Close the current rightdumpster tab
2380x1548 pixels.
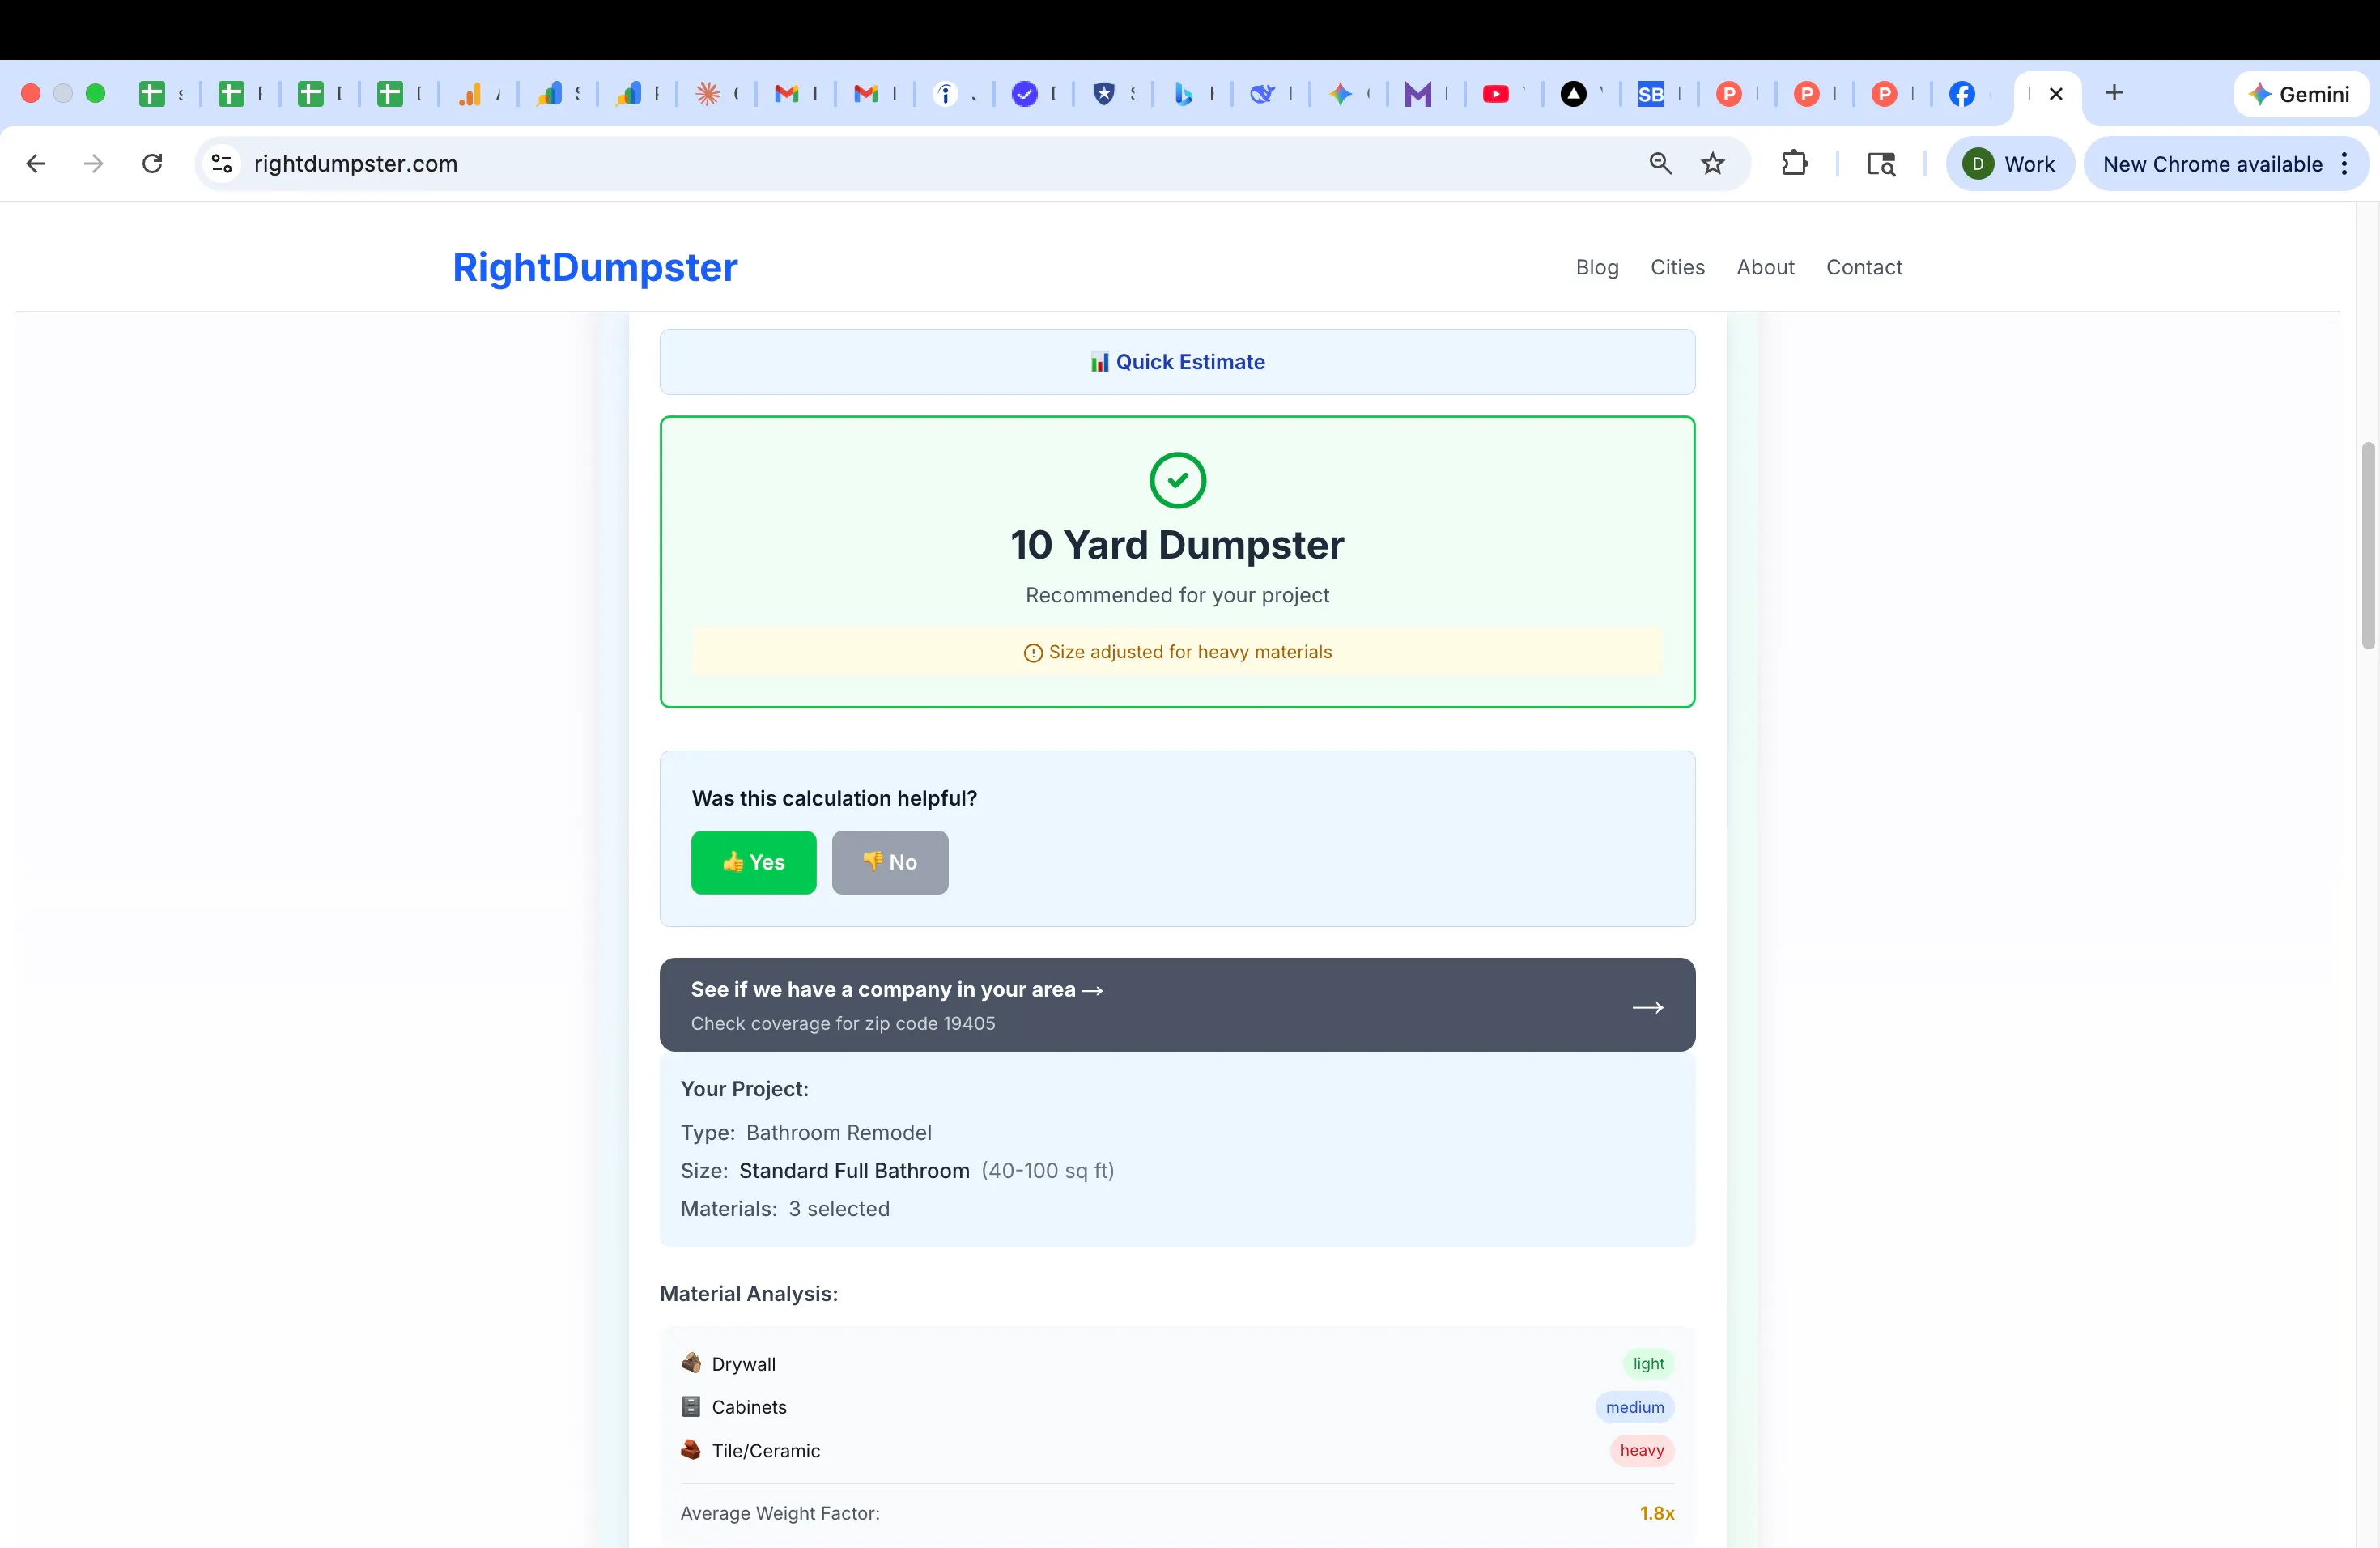(2056, 94)
